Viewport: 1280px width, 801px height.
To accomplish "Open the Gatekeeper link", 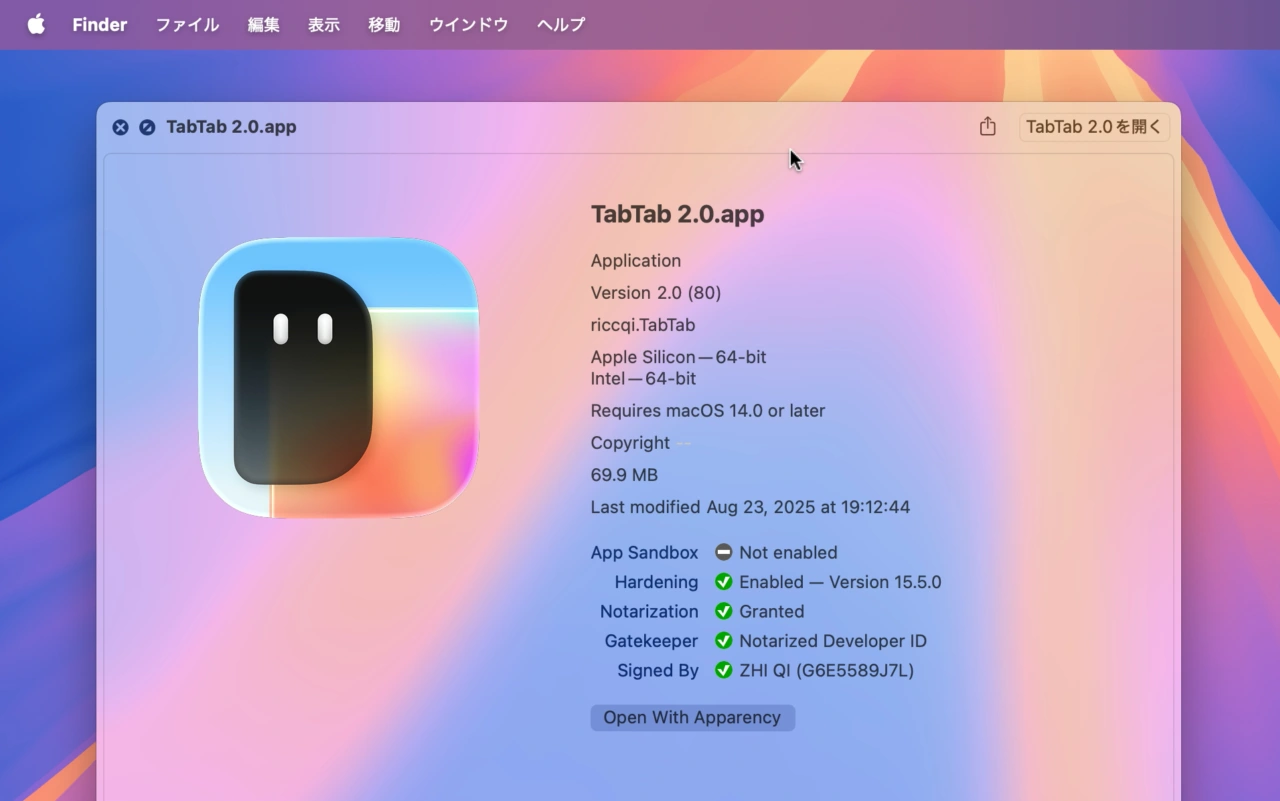I will 651,640.
